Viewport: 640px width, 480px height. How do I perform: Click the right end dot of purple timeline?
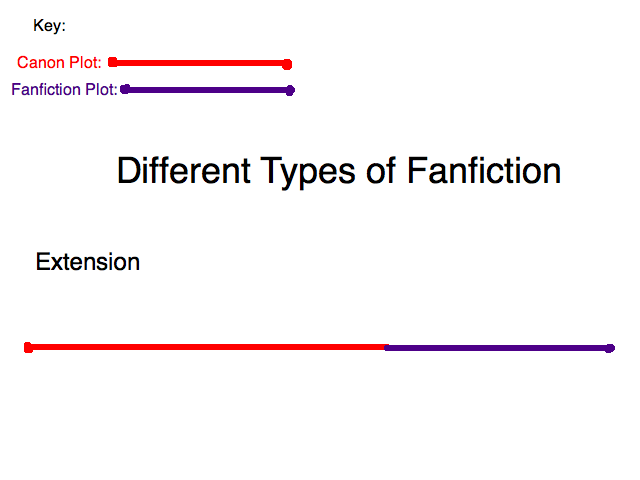tap(610, 348)
